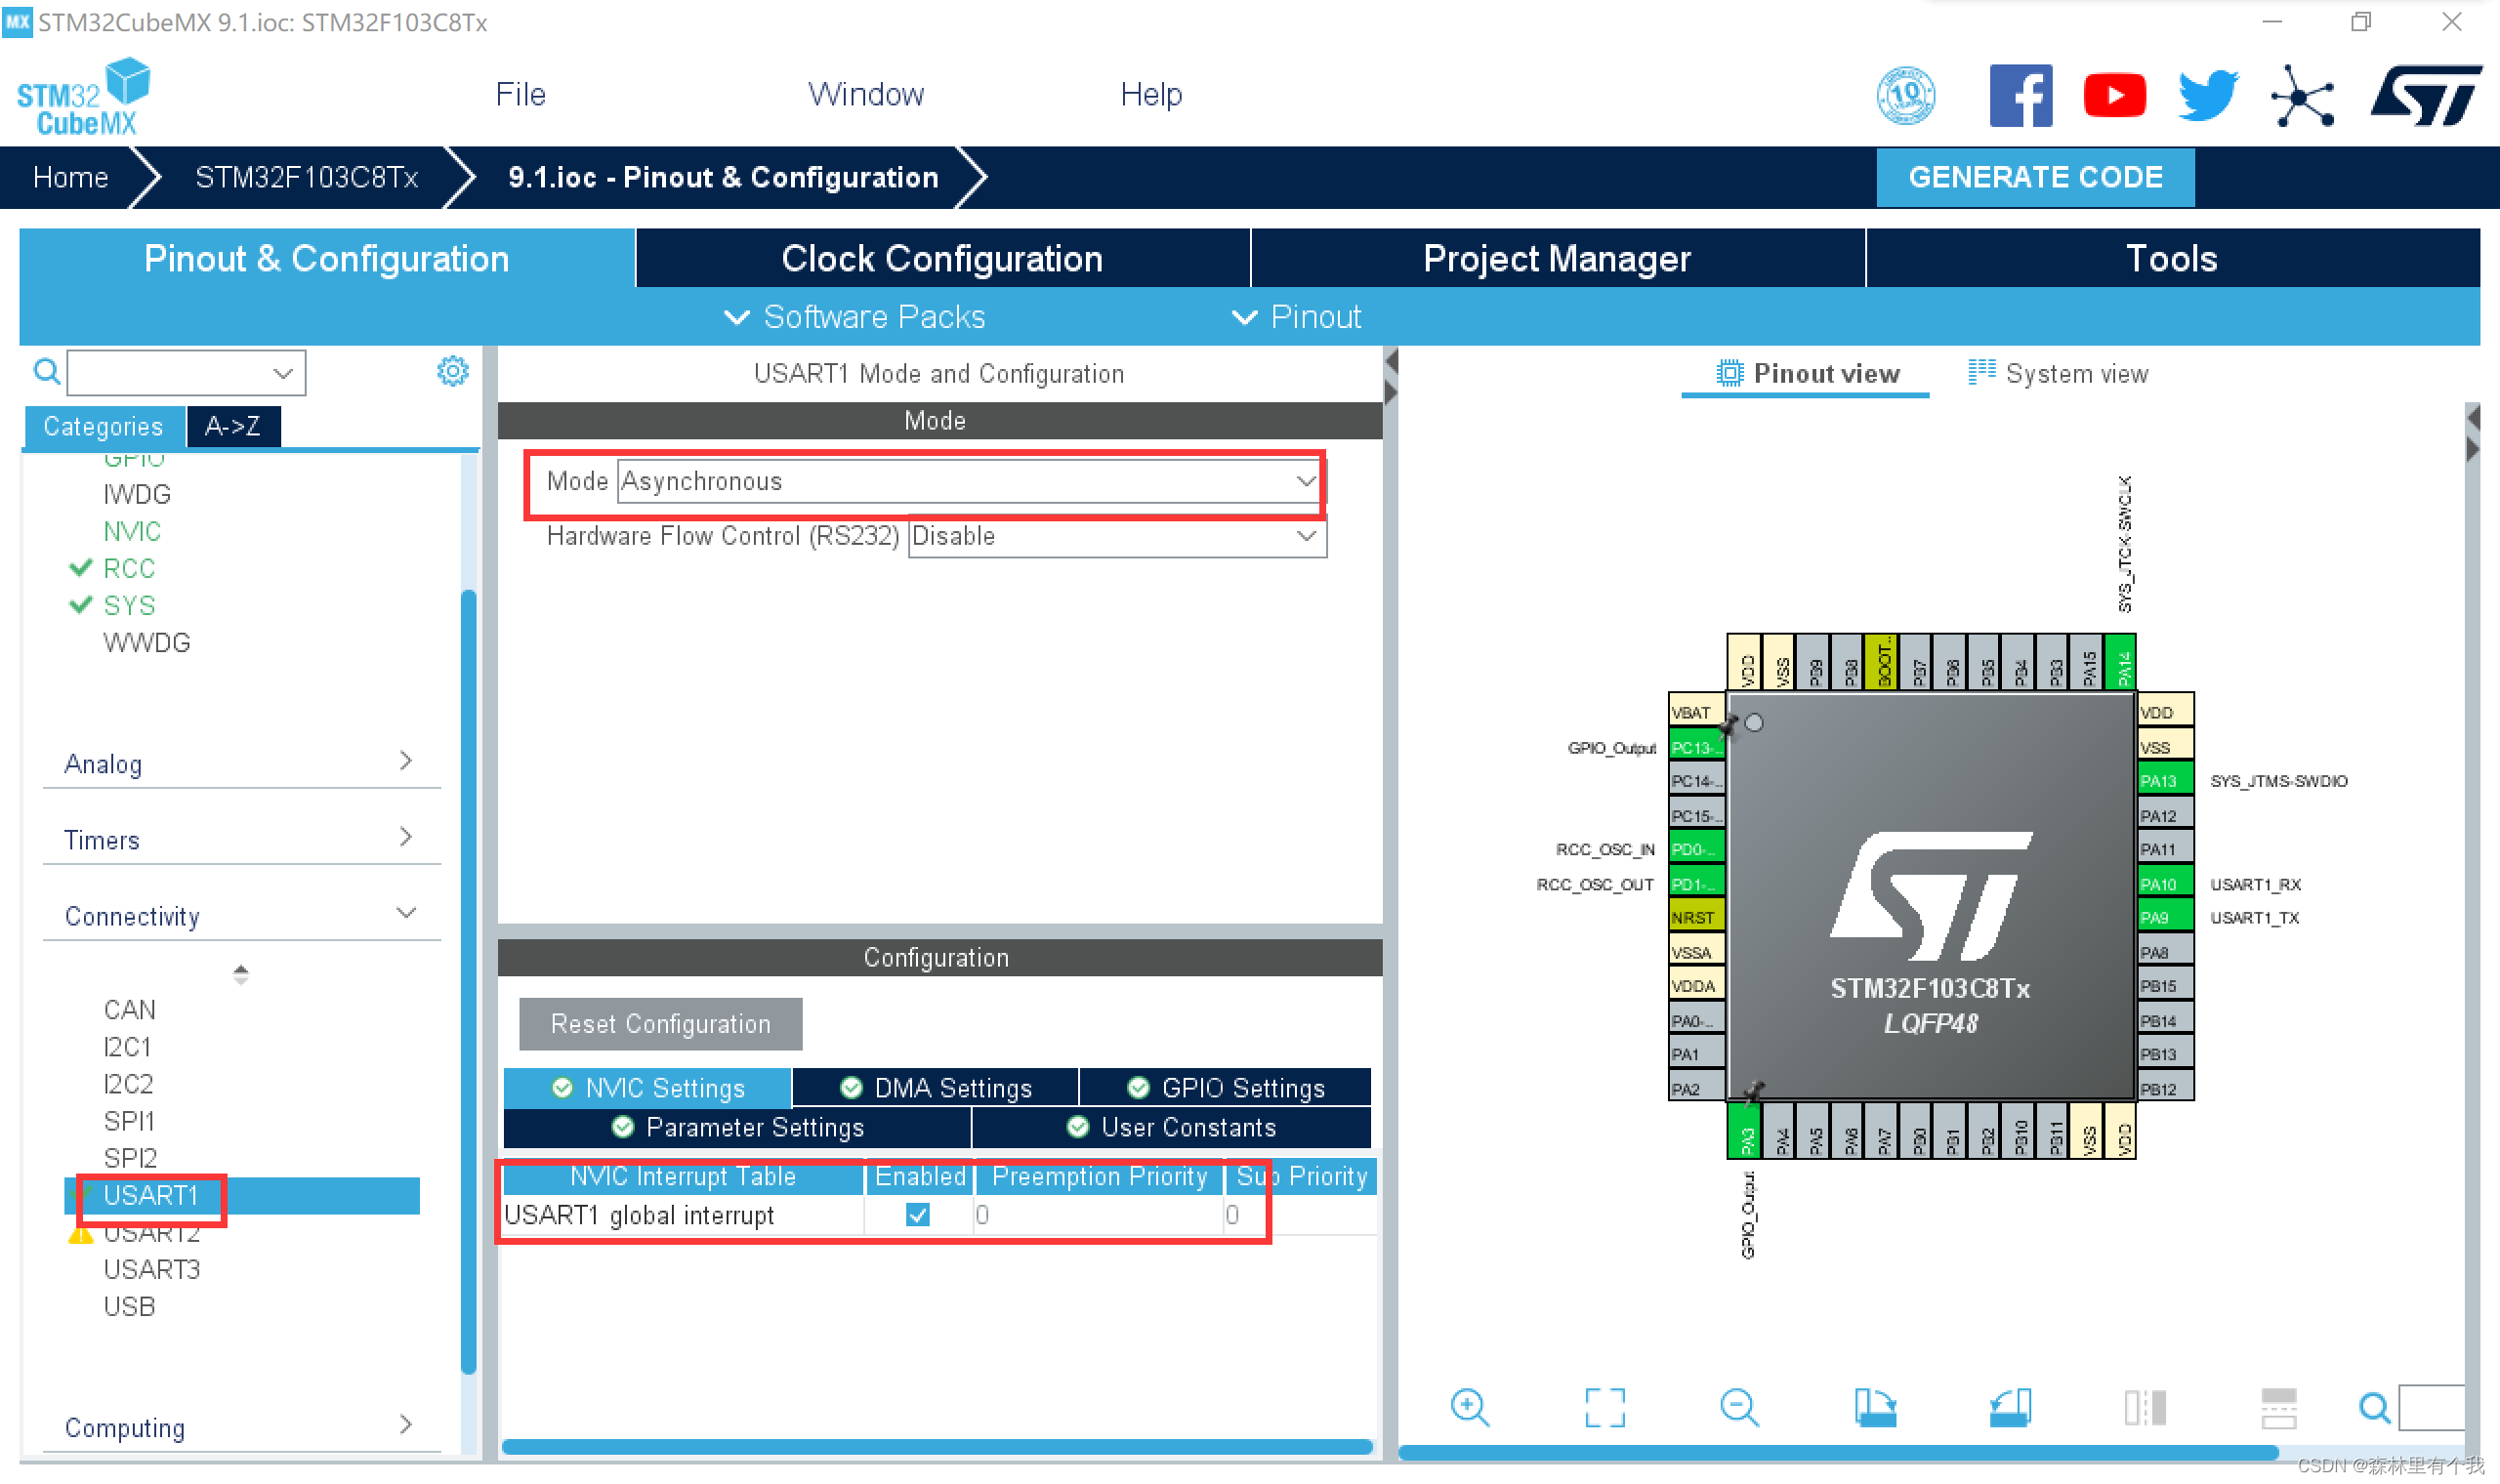Screen dimensions: 2500x1484
Task: Open Hardware Flow Control dropdown
Action: [x=1116, y=537]
